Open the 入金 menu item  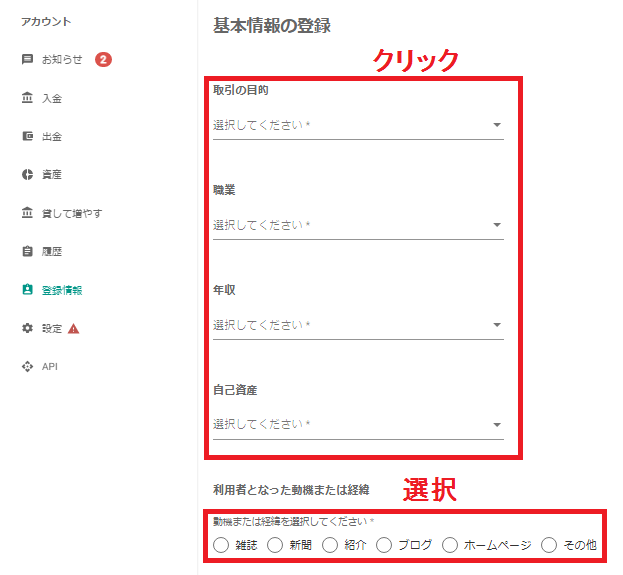52,98
